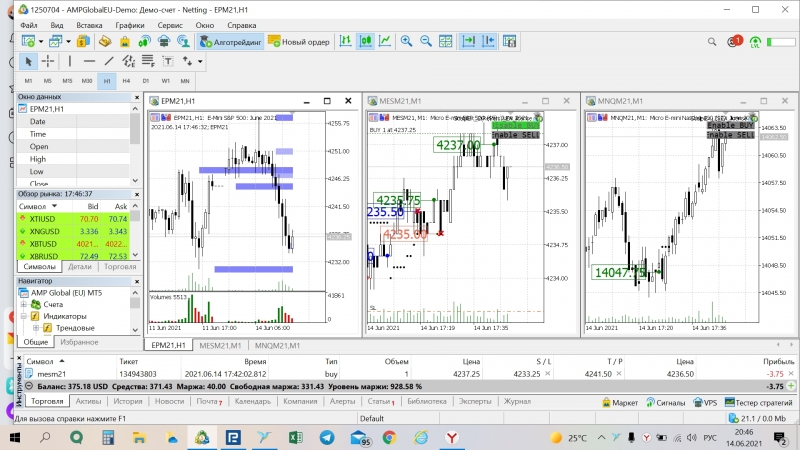Open new chart dropdown arrow
Image resolution: width=800 pixels, height=450 pixels.
tap(41, 42)
